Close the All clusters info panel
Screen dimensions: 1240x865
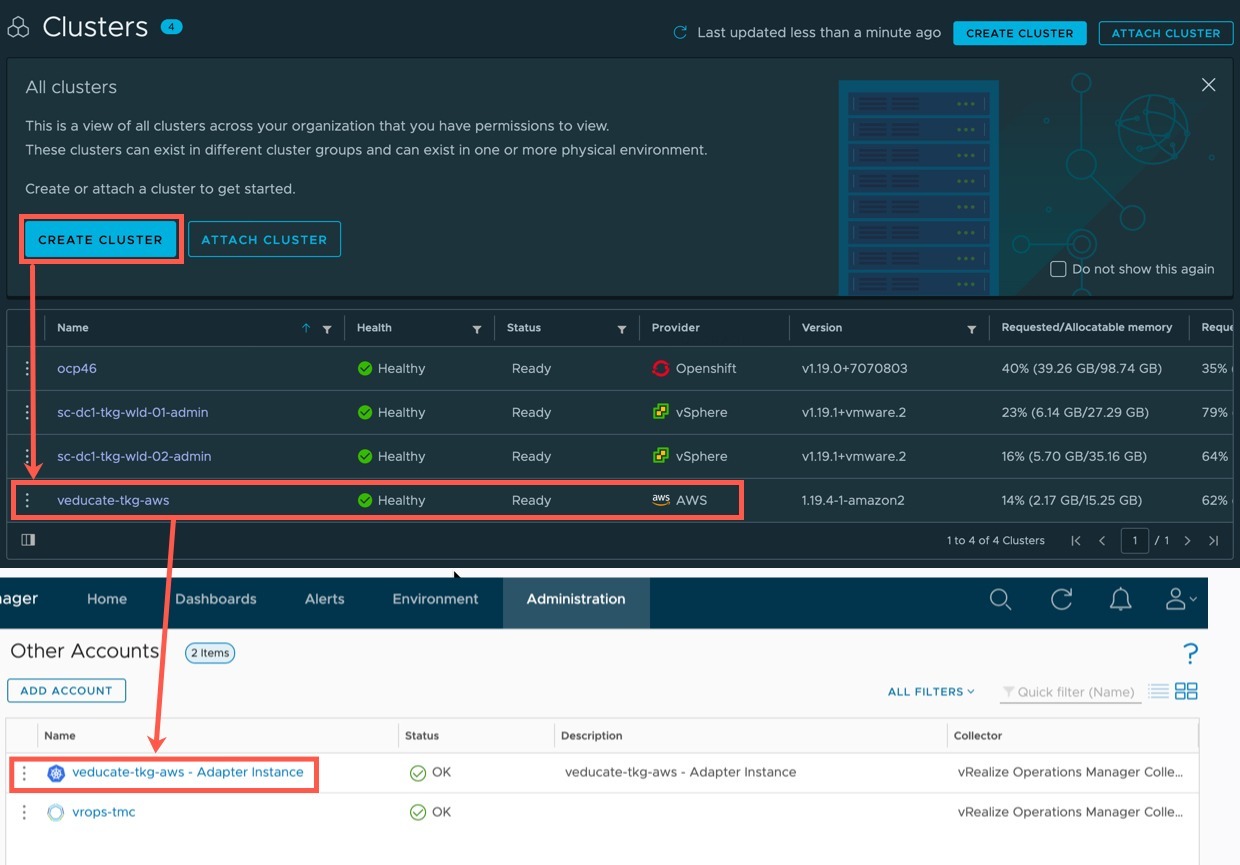[x=1208, y=85]
